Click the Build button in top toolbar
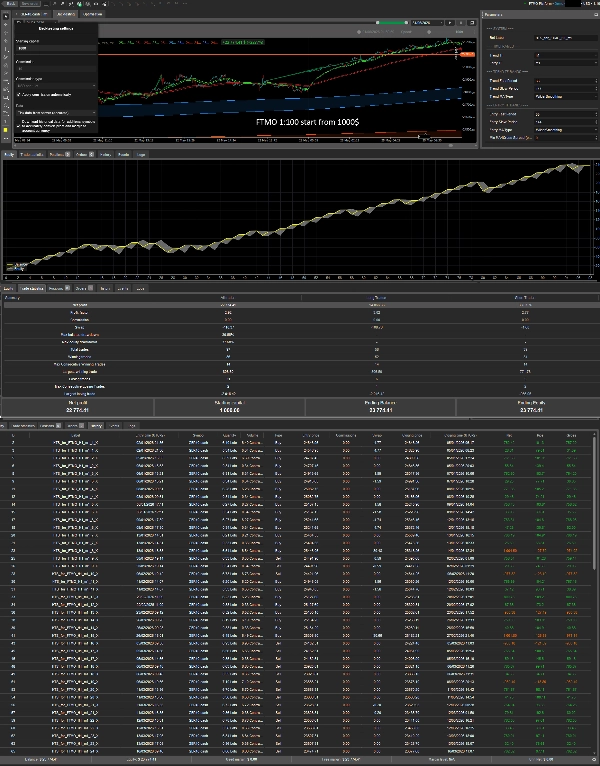Image resolution: width=600 pixels, height=766 pixels. pyautogui.click(x=10, y=3)
